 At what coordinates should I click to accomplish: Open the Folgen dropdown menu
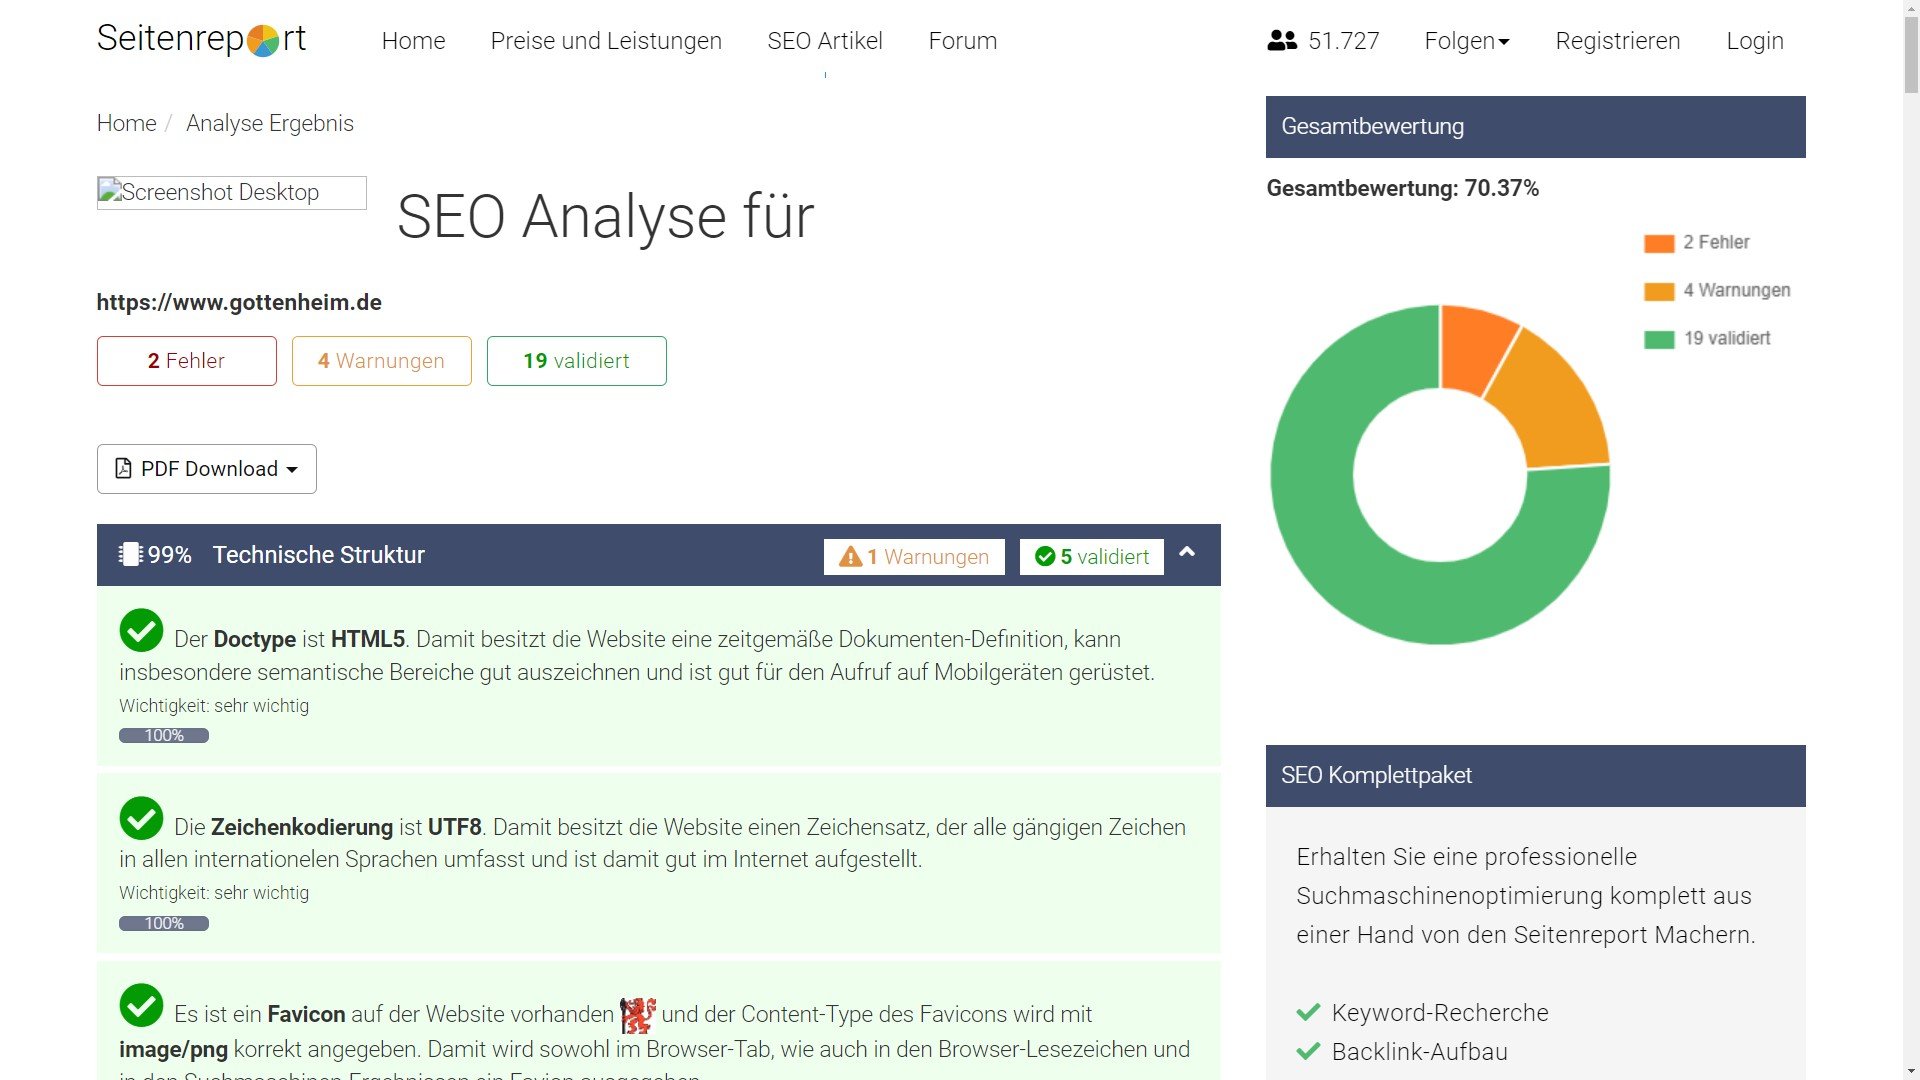pos(1466,41)
